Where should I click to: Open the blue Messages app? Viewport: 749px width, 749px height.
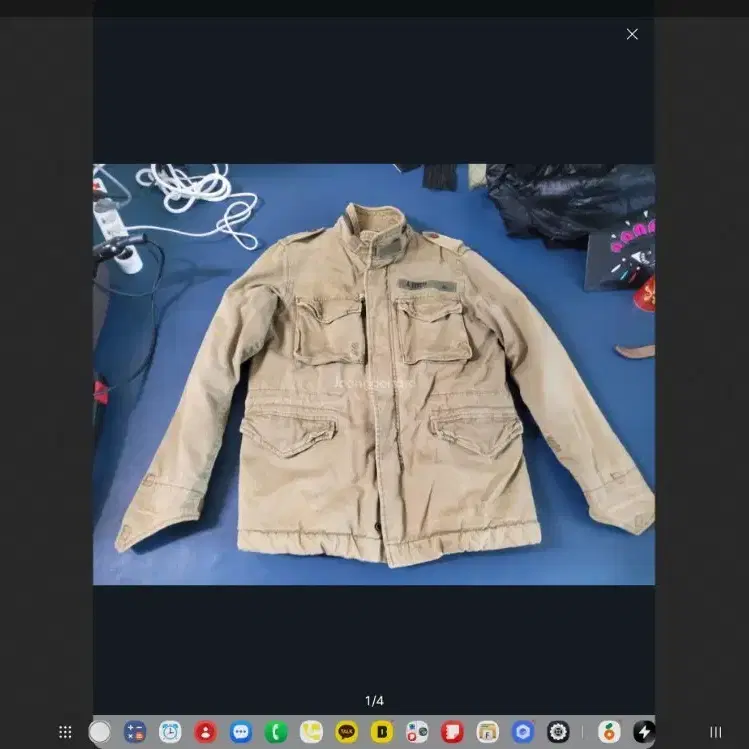pyautogui.click(x=241, y=732)
